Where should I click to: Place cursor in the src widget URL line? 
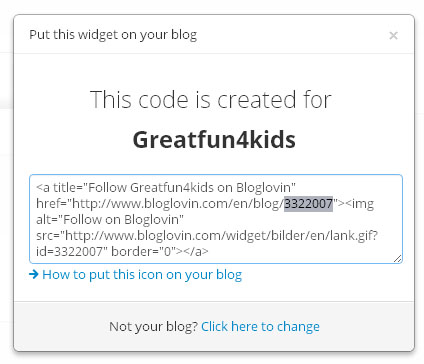[207, 236]
